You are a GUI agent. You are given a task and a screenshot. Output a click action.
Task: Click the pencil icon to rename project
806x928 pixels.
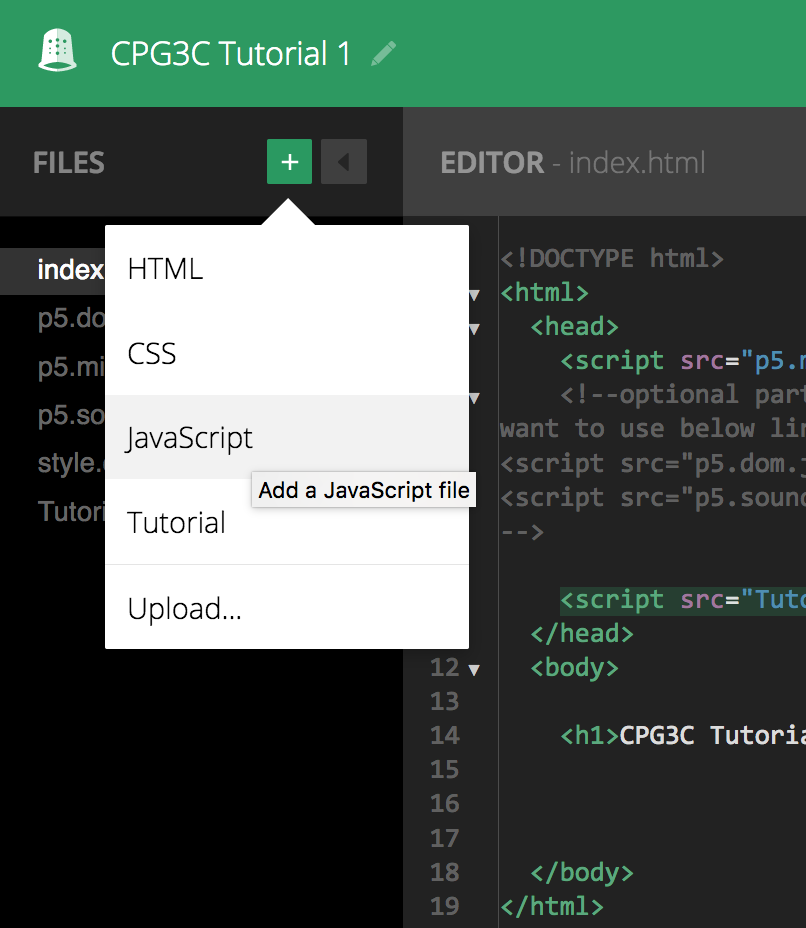pos(383,54)
